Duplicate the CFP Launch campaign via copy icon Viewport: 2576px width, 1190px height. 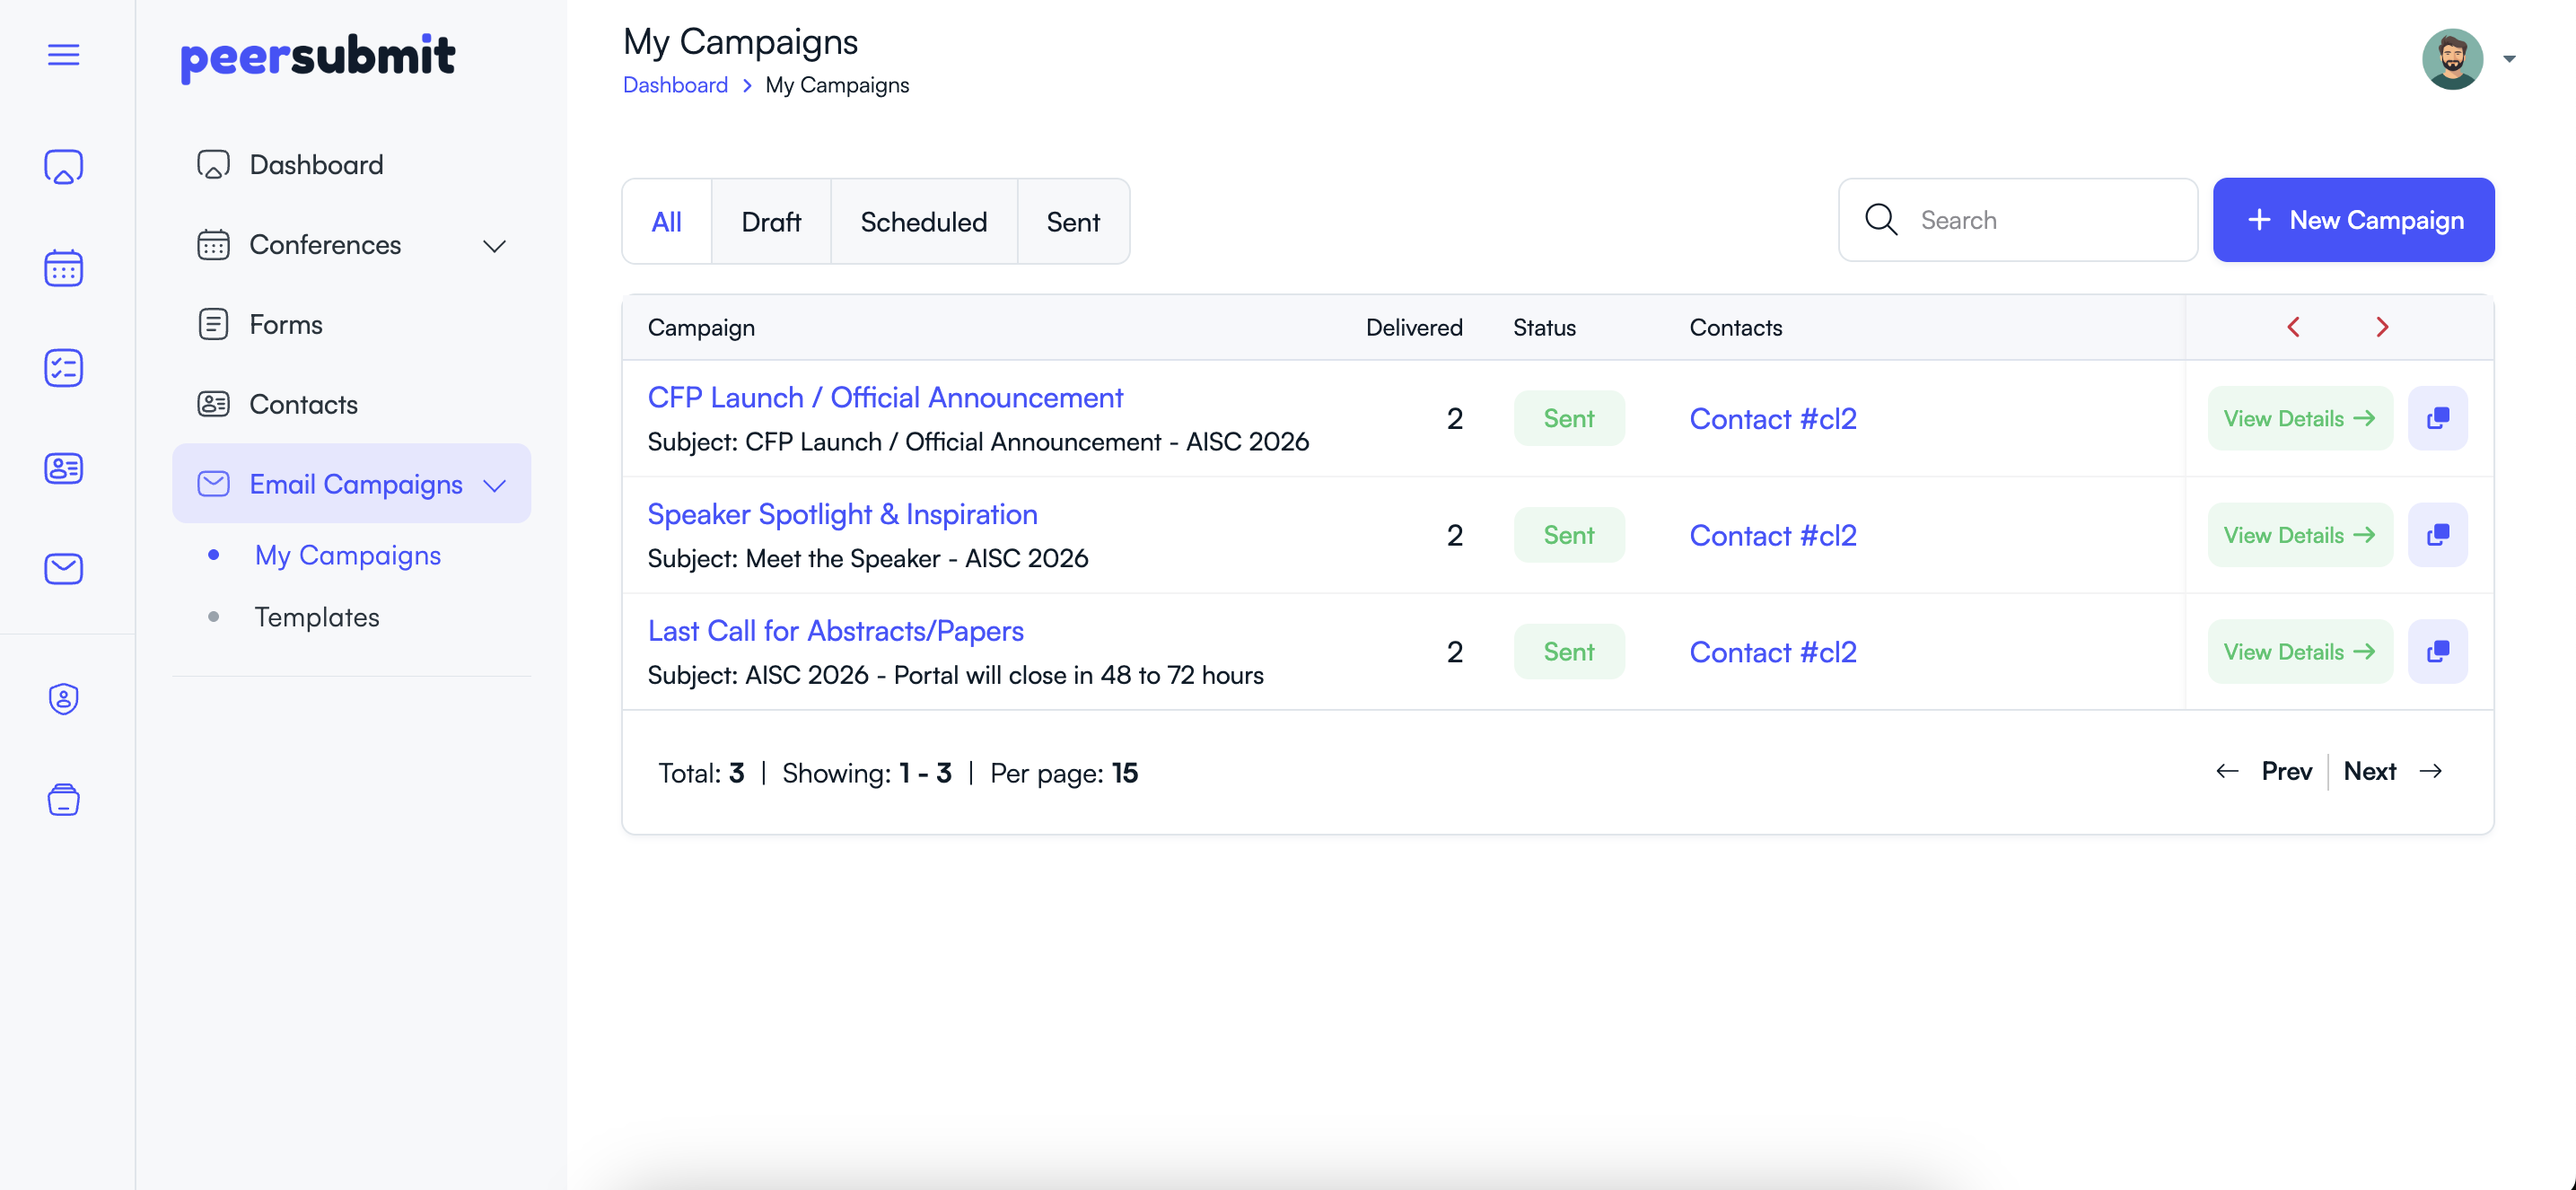pyautogui.click(x=2438, y=418)
